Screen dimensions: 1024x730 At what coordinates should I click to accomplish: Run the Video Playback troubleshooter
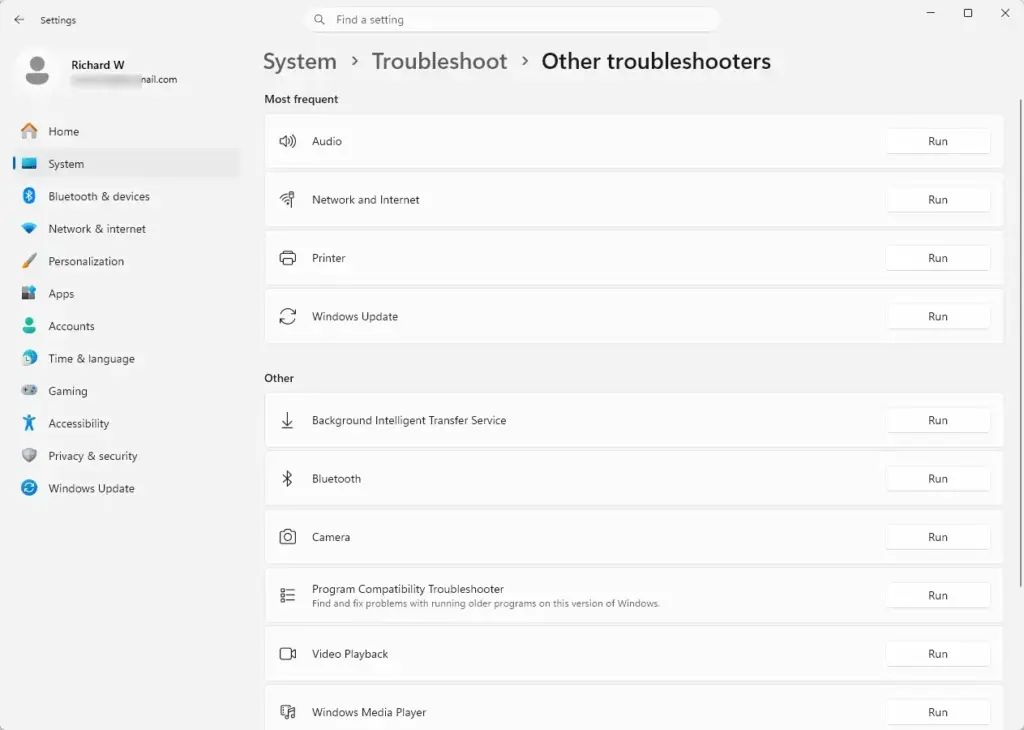coord(938,654)
